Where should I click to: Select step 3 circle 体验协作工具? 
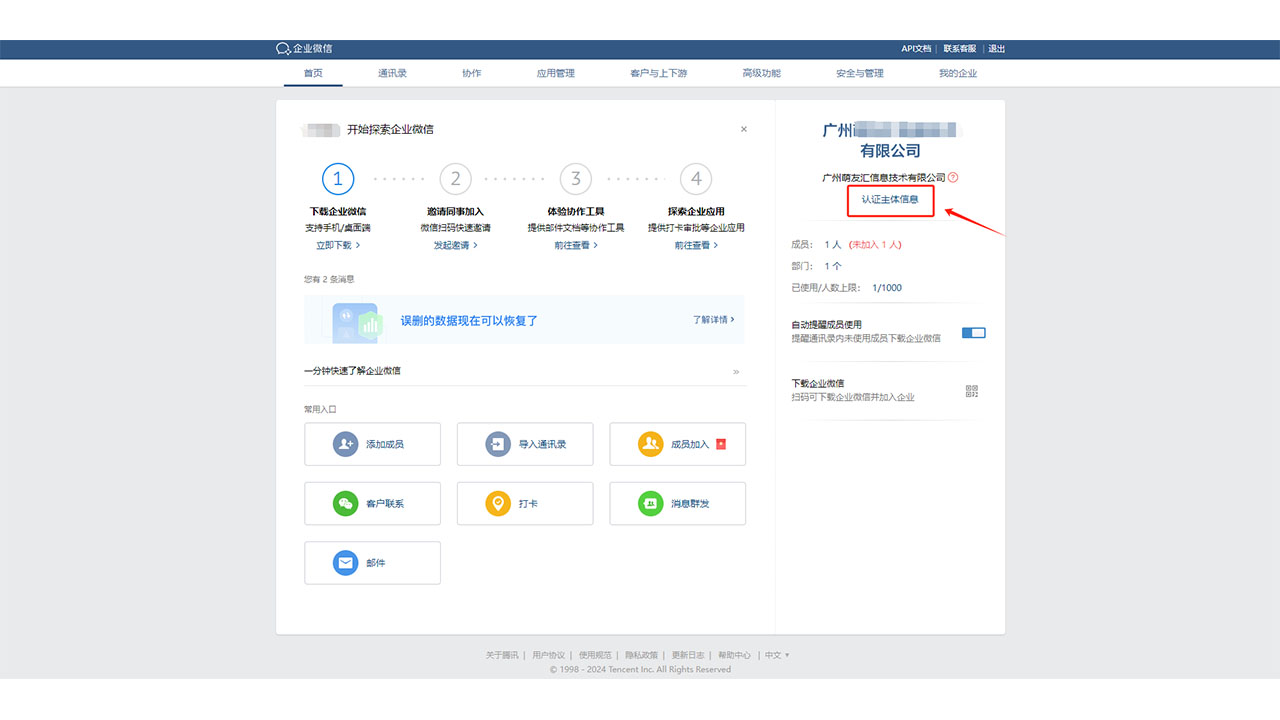(576, 179)
